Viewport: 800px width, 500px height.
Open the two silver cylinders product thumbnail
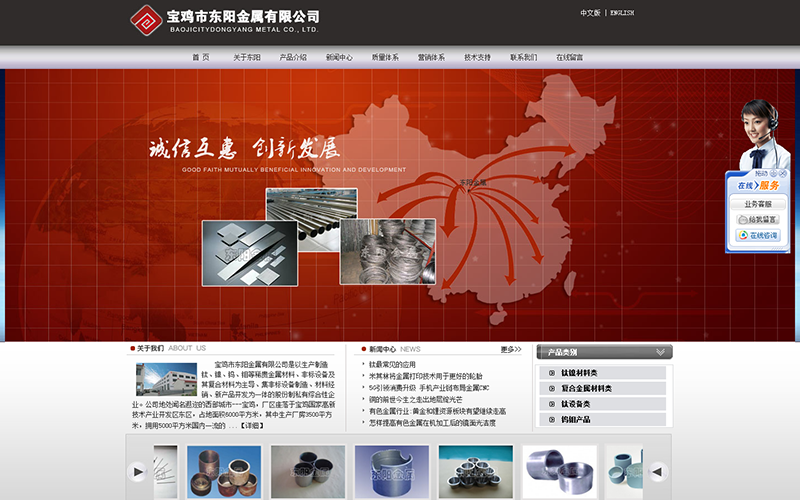click(560, 472)
